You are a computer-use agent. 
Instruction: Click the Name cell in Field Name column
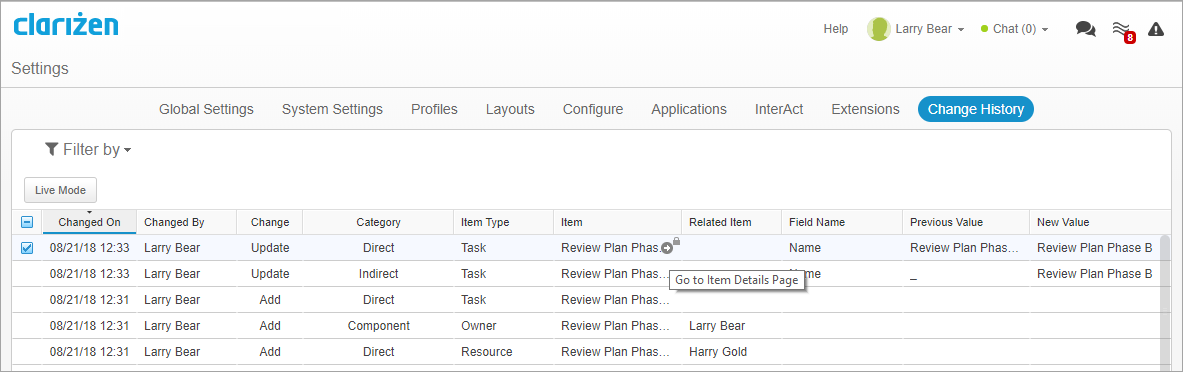(841, 247)
